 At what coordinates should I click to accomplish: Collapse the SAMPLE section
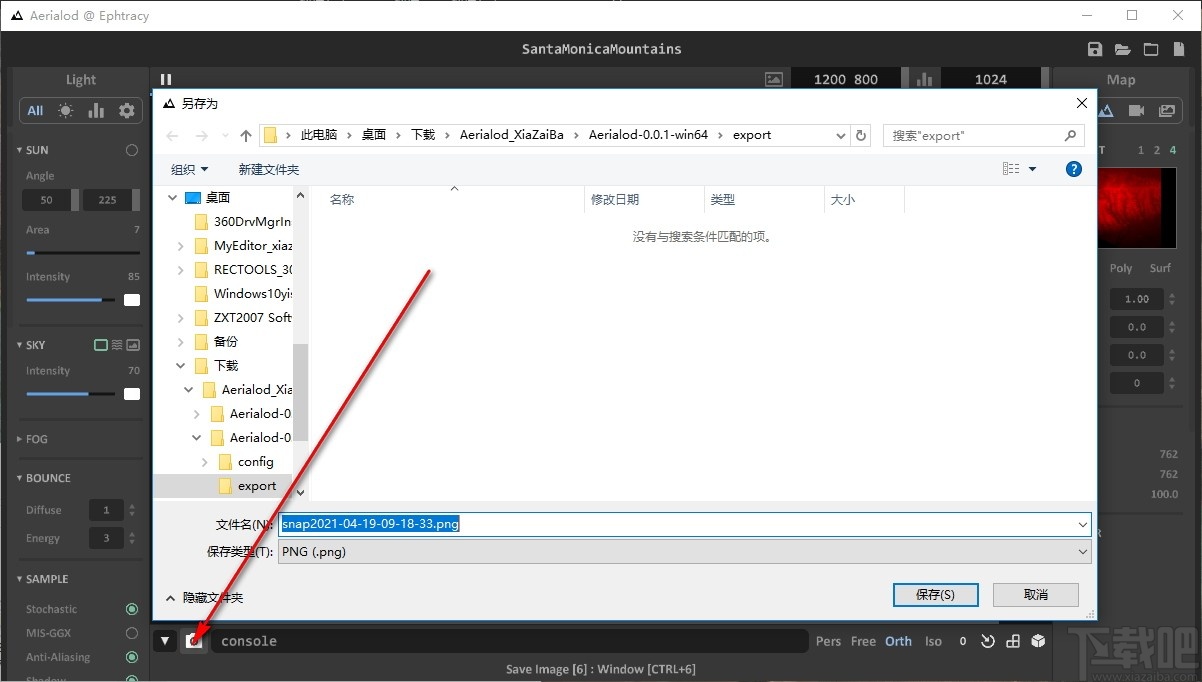pos(19,579)
